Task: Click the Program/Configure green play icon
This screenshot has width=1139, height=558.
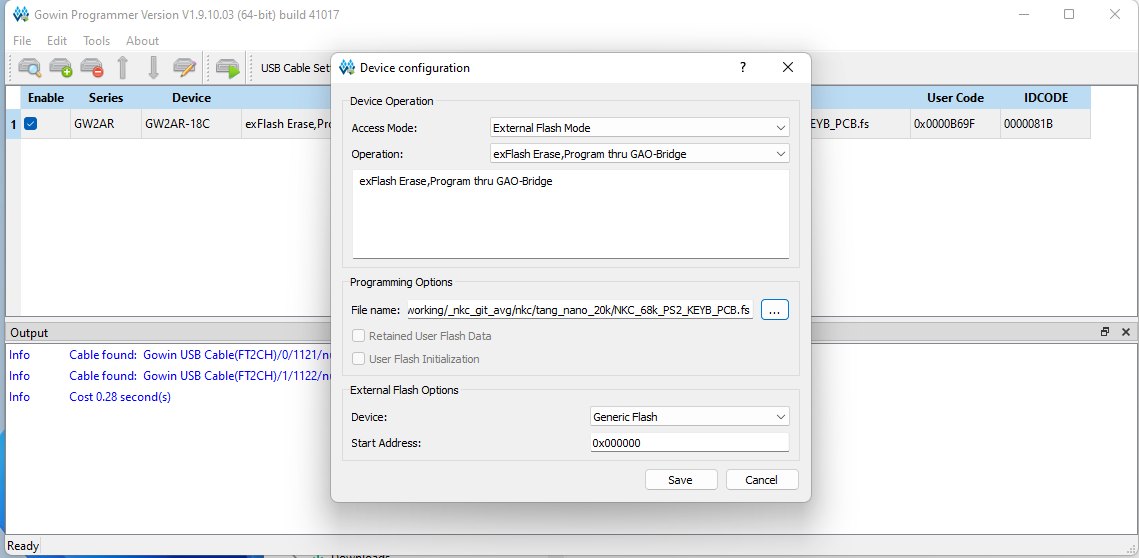Action: (227, 68)
